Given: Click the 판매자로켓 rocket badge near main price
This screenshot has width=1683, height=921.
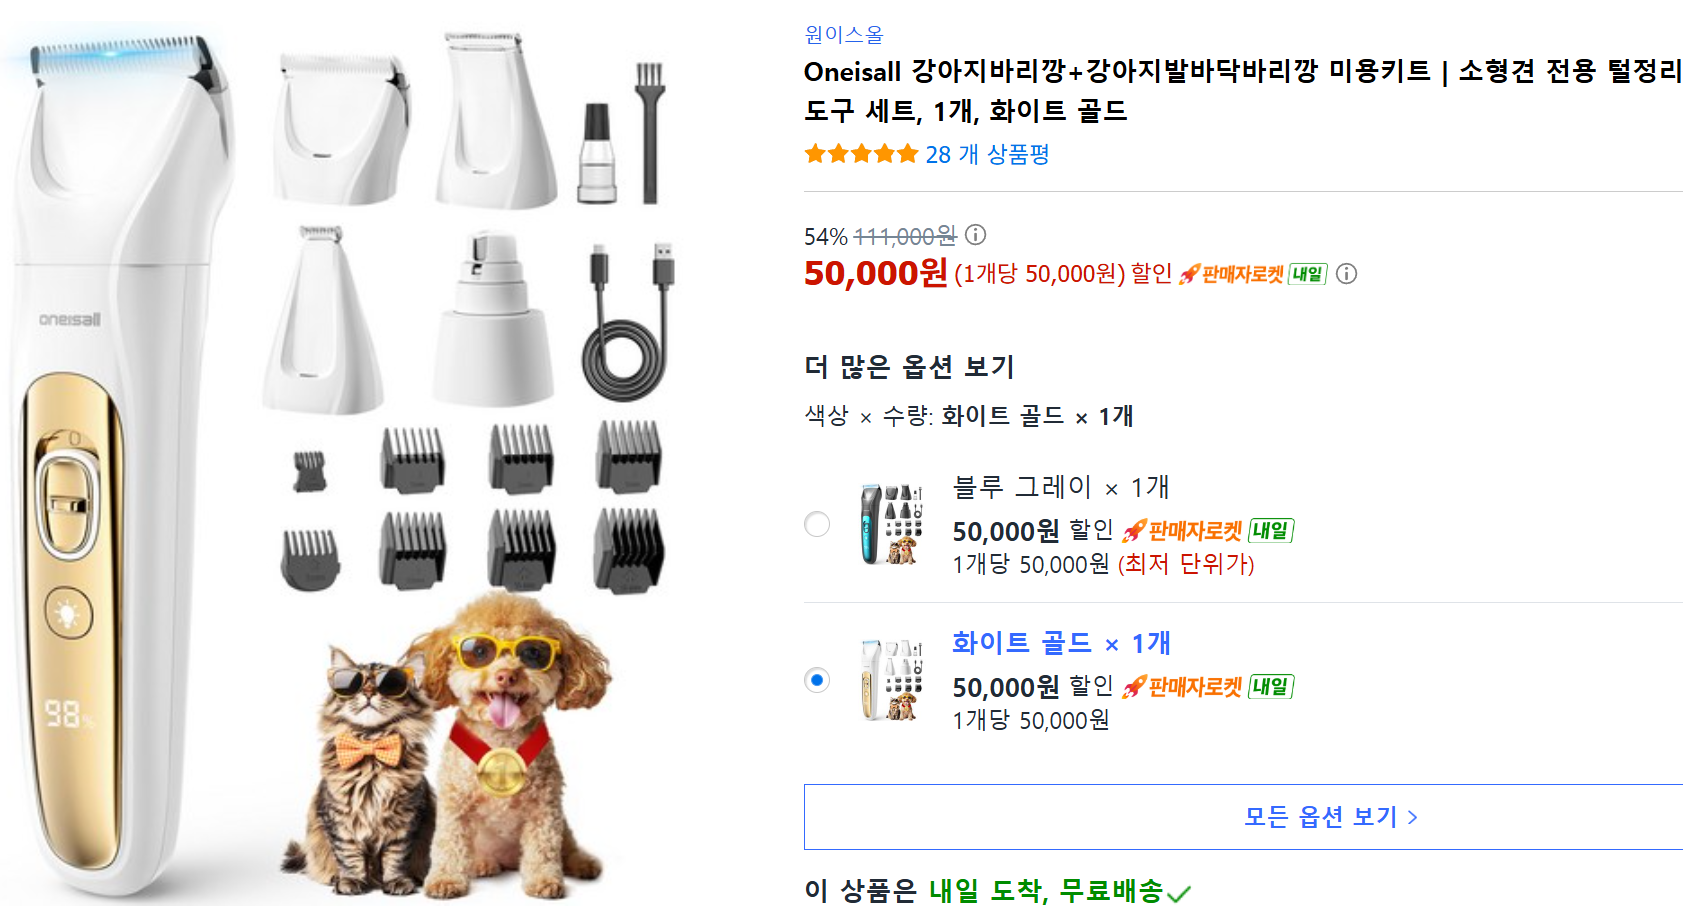Looking at the screenshot, I should click(1231, 274).
